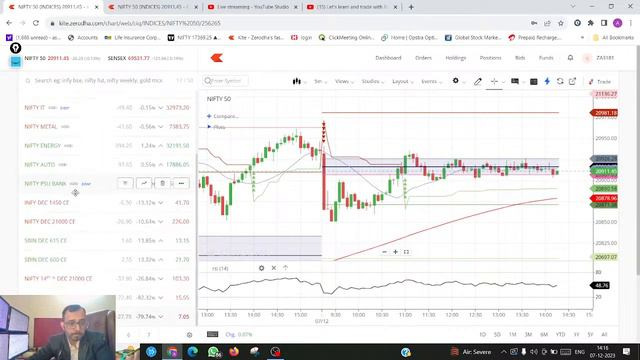Screen dimensions: 640x360
Task: Move RSI (14) panel up
Action: 285,268
